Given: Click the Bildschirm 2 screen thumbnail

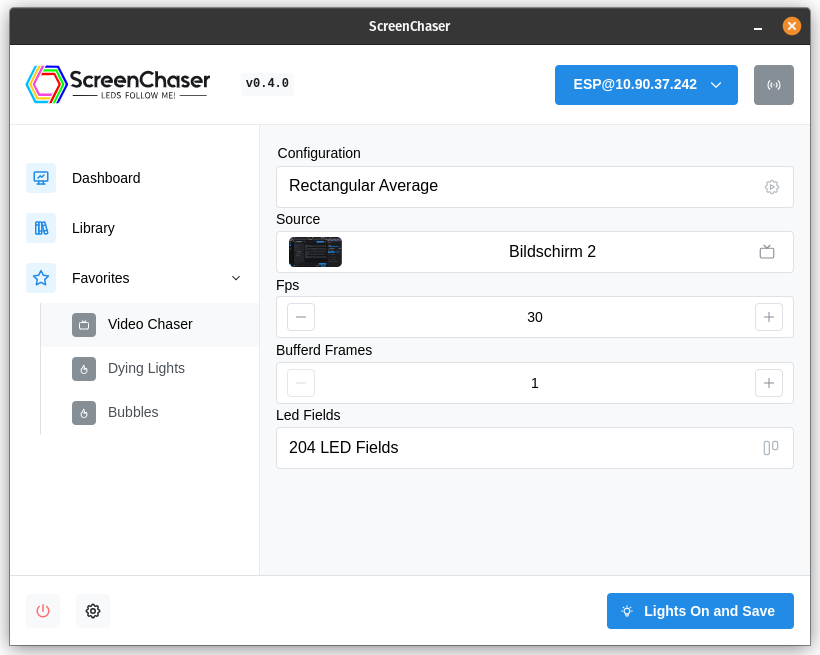Looking at the screenshot, I should tap(315, 252).
